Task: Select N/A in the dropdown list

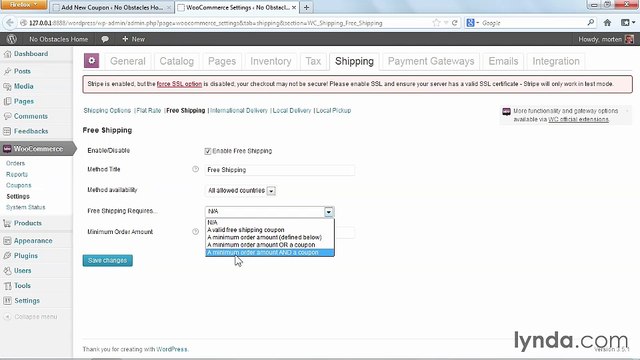Action: [x=269, y=222]
